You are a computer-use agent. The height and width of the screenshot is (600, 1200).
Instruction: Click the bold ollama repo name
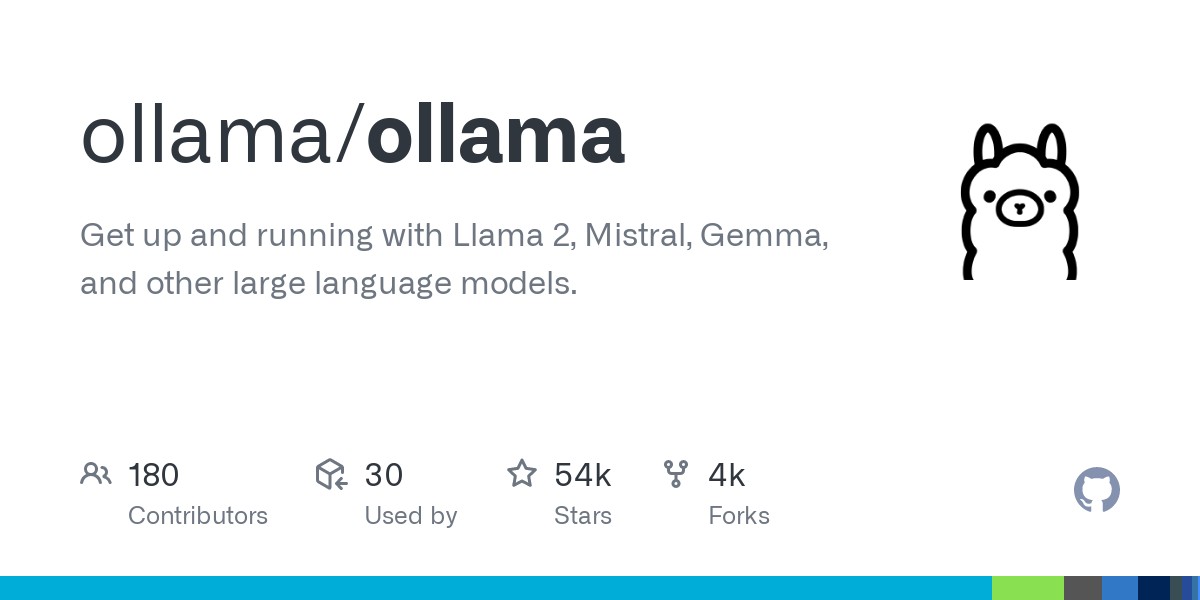[x=496, y=136]
